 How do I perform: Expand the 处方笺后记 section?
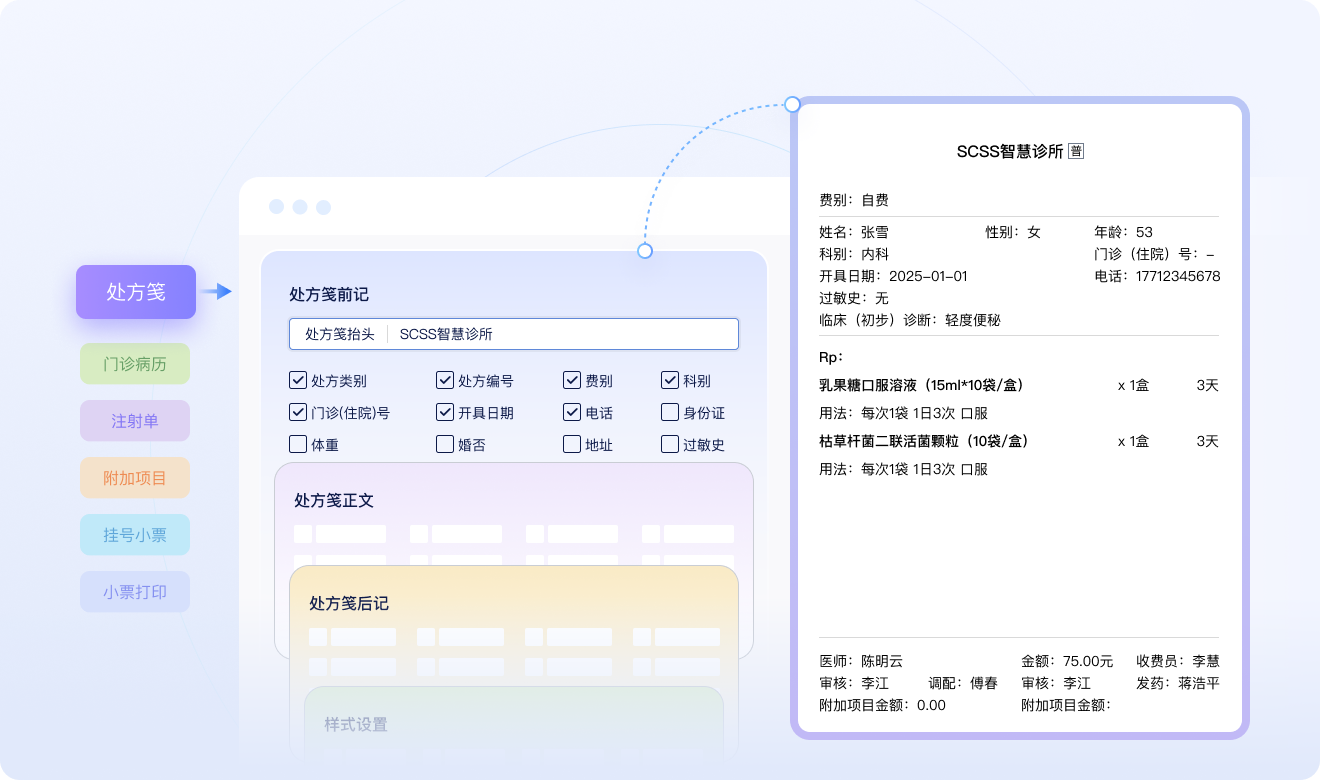349,603
